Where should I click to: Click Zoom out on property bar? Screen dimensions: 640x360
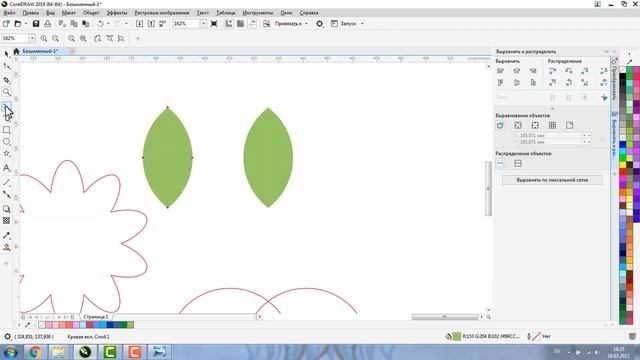point(56,38)
